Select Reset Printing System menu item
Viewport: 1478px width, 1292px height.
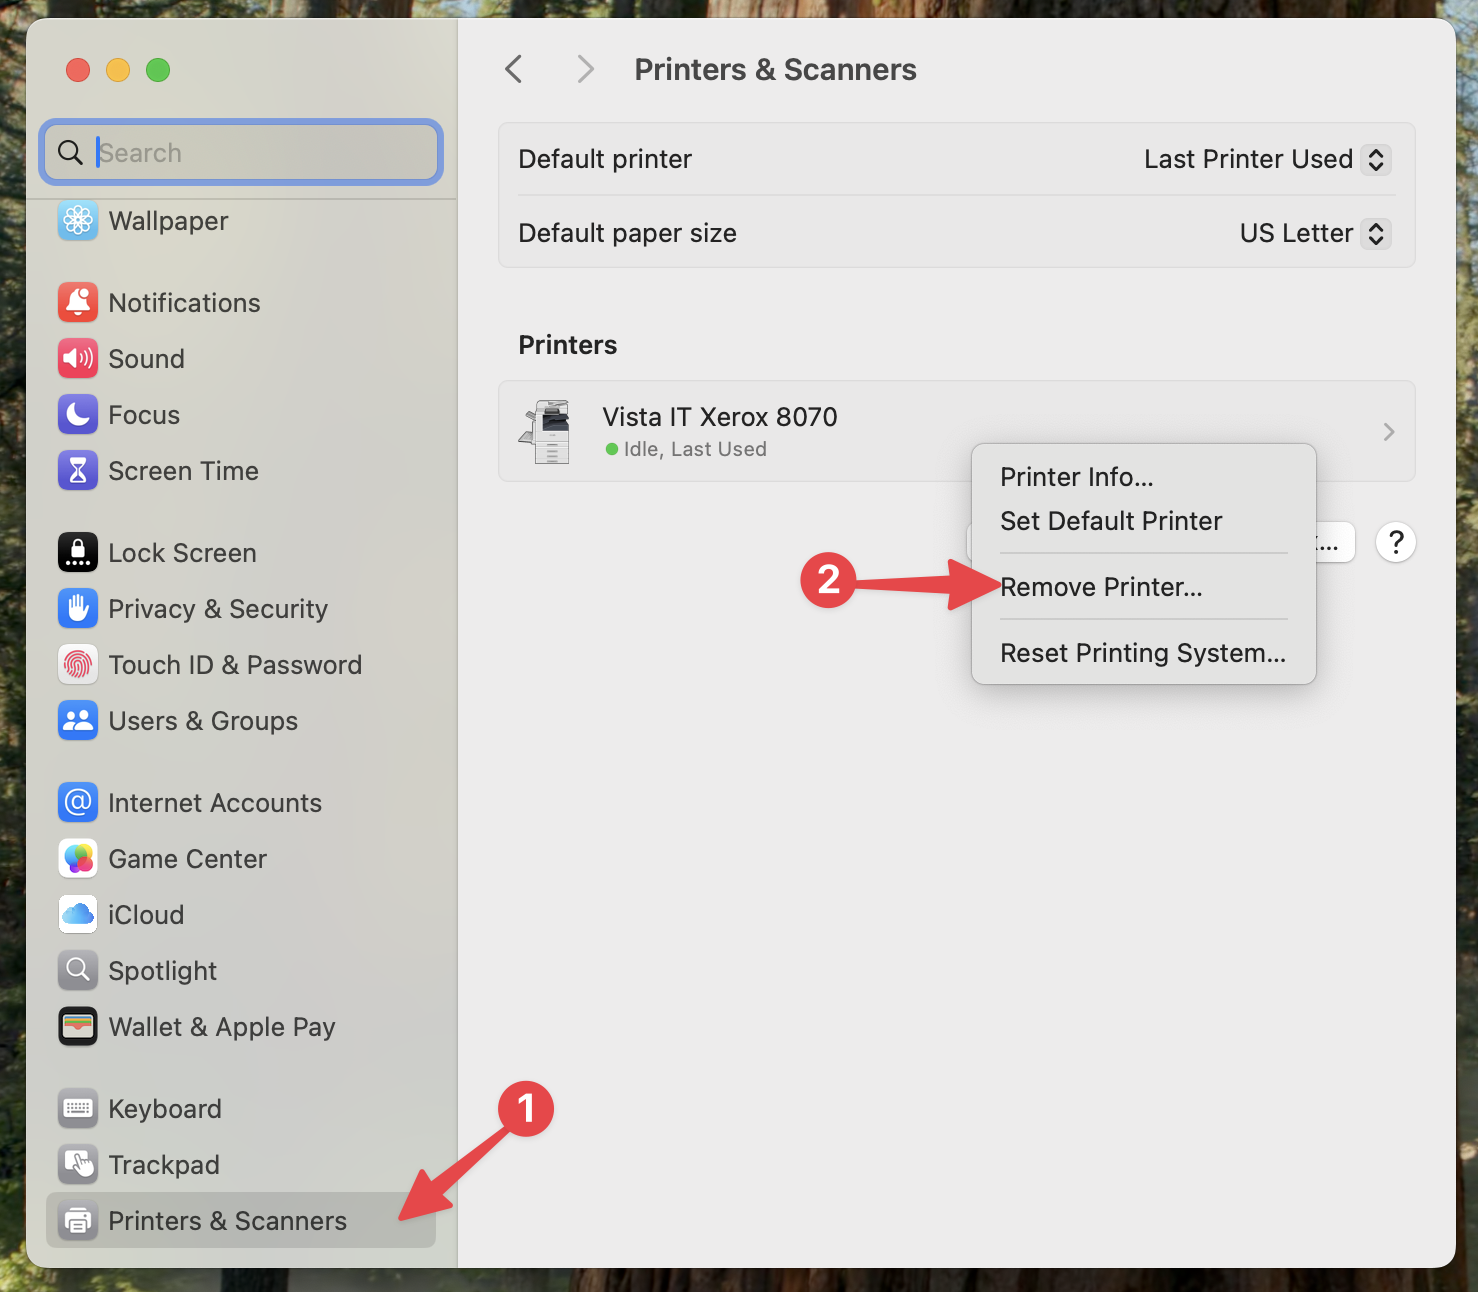1143,653
